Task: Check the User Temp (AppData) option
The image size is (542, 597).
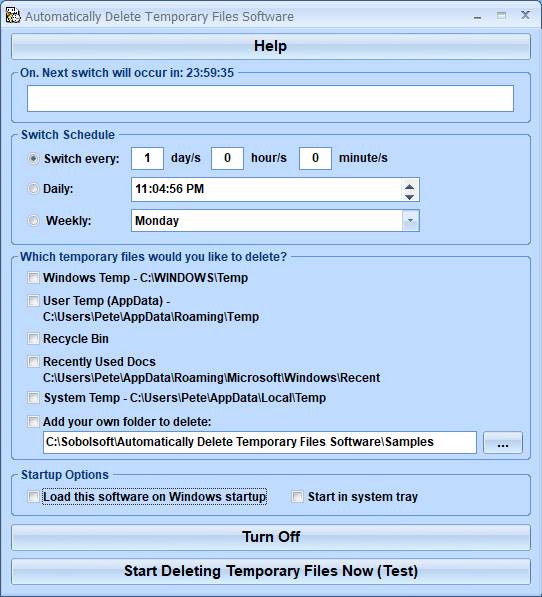Action: click(33, 301)
